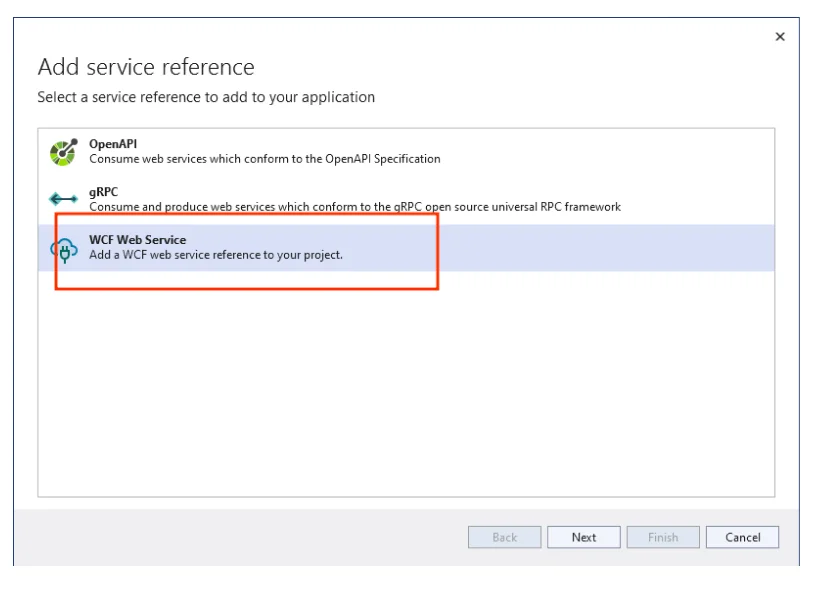This screenshot has width=818, height=590.
Task: Click the bold gRPC label
Action: [104, 191]
